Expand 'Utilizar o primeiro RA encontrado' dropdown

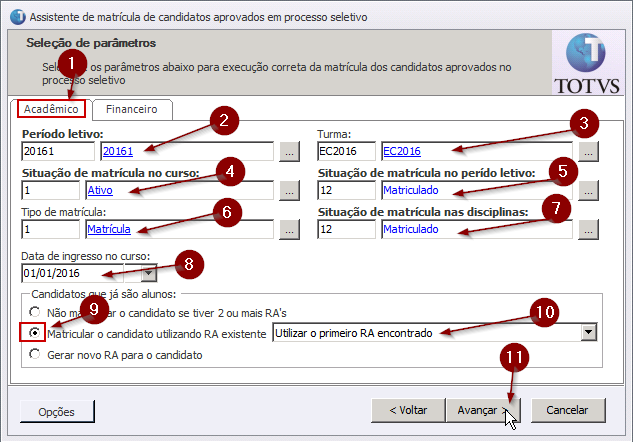588,332
